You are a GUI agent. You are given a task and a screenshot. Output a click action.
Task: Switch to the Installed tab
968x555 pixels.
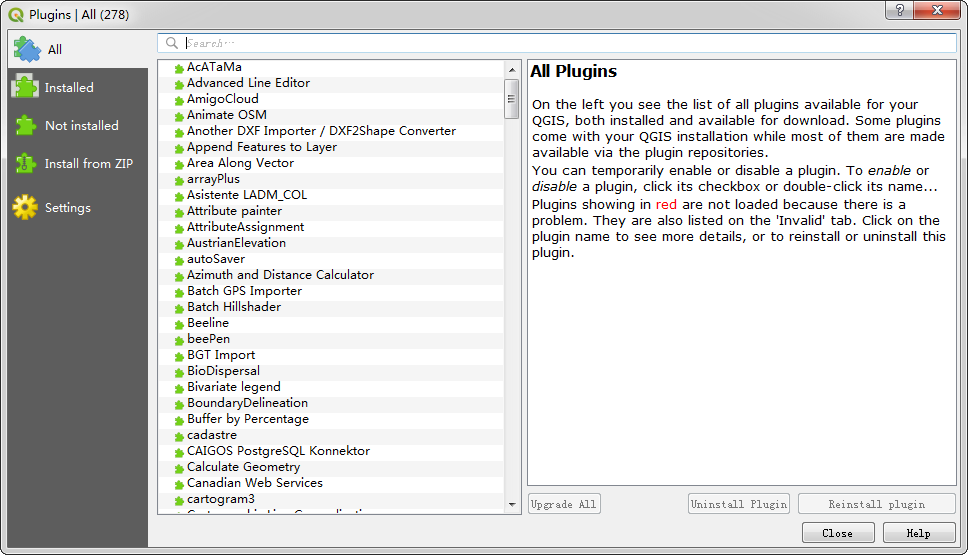pos(78,88)
